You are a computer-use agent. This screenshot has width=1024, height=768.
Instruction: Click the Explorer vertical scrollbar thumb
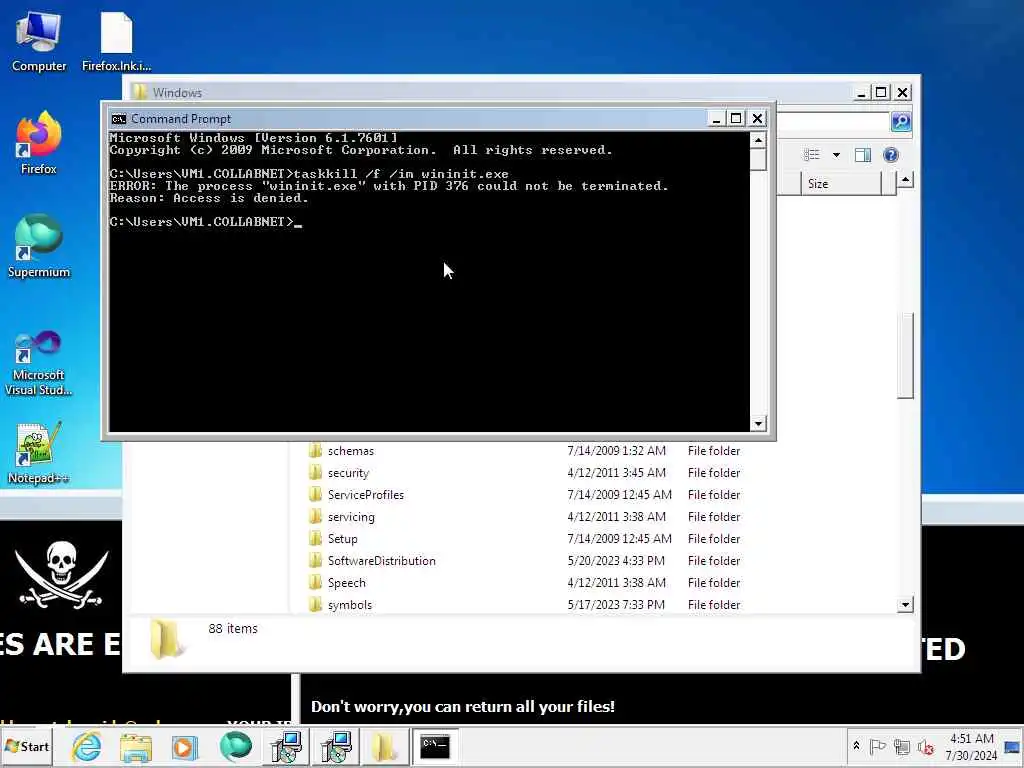(904, 355)
